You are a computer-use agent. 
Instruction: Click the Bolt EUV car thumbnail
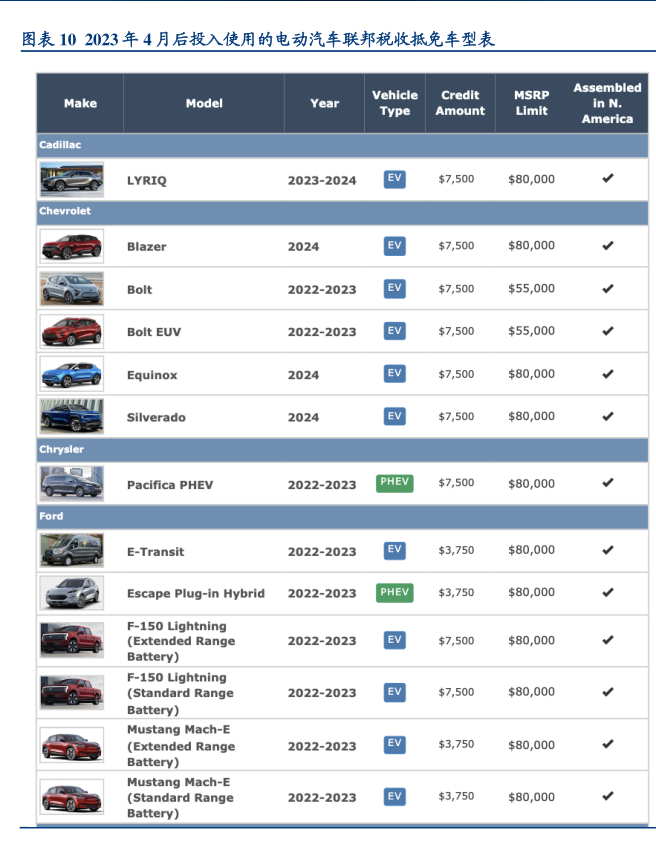(72, 332)
